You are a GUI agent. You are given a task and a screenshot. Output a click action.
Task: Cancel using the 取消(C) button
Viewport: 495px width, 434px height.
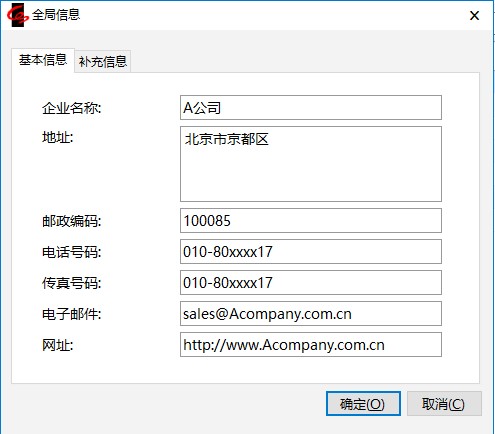(x=444, y=404)
